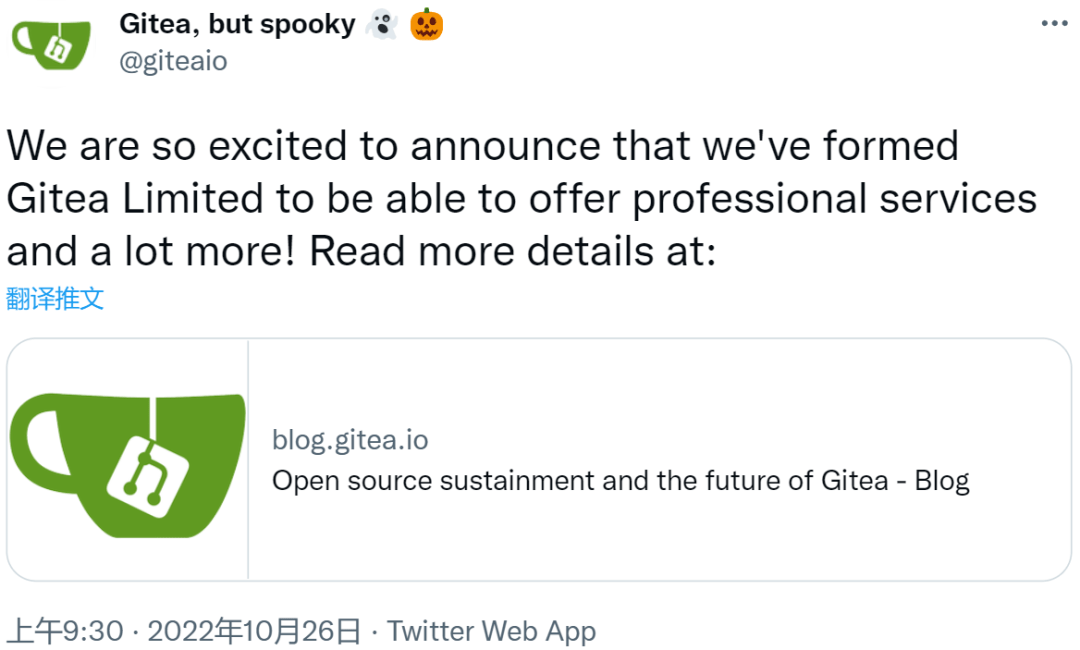Open the blog.gitea.io link preview card
Image resolution: width=1080 pixels, height=650 pixels.
click(540, 455)
